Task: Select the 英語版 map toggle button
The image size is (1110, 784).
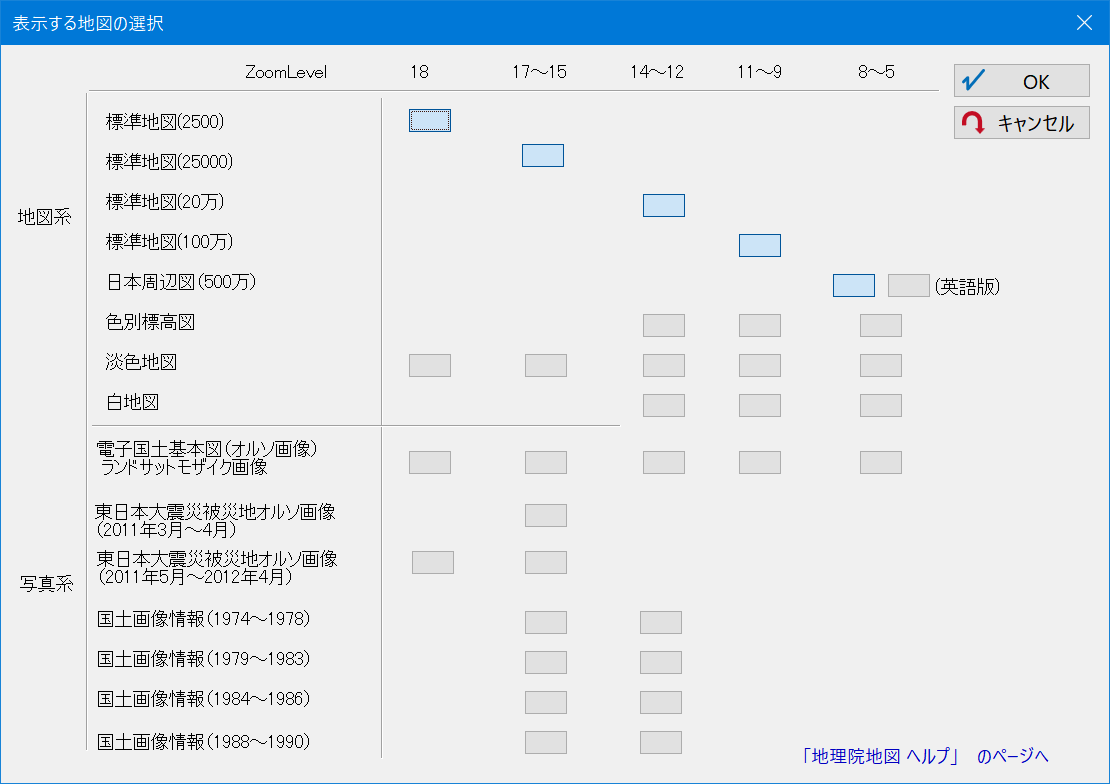Action: [909, 285]
